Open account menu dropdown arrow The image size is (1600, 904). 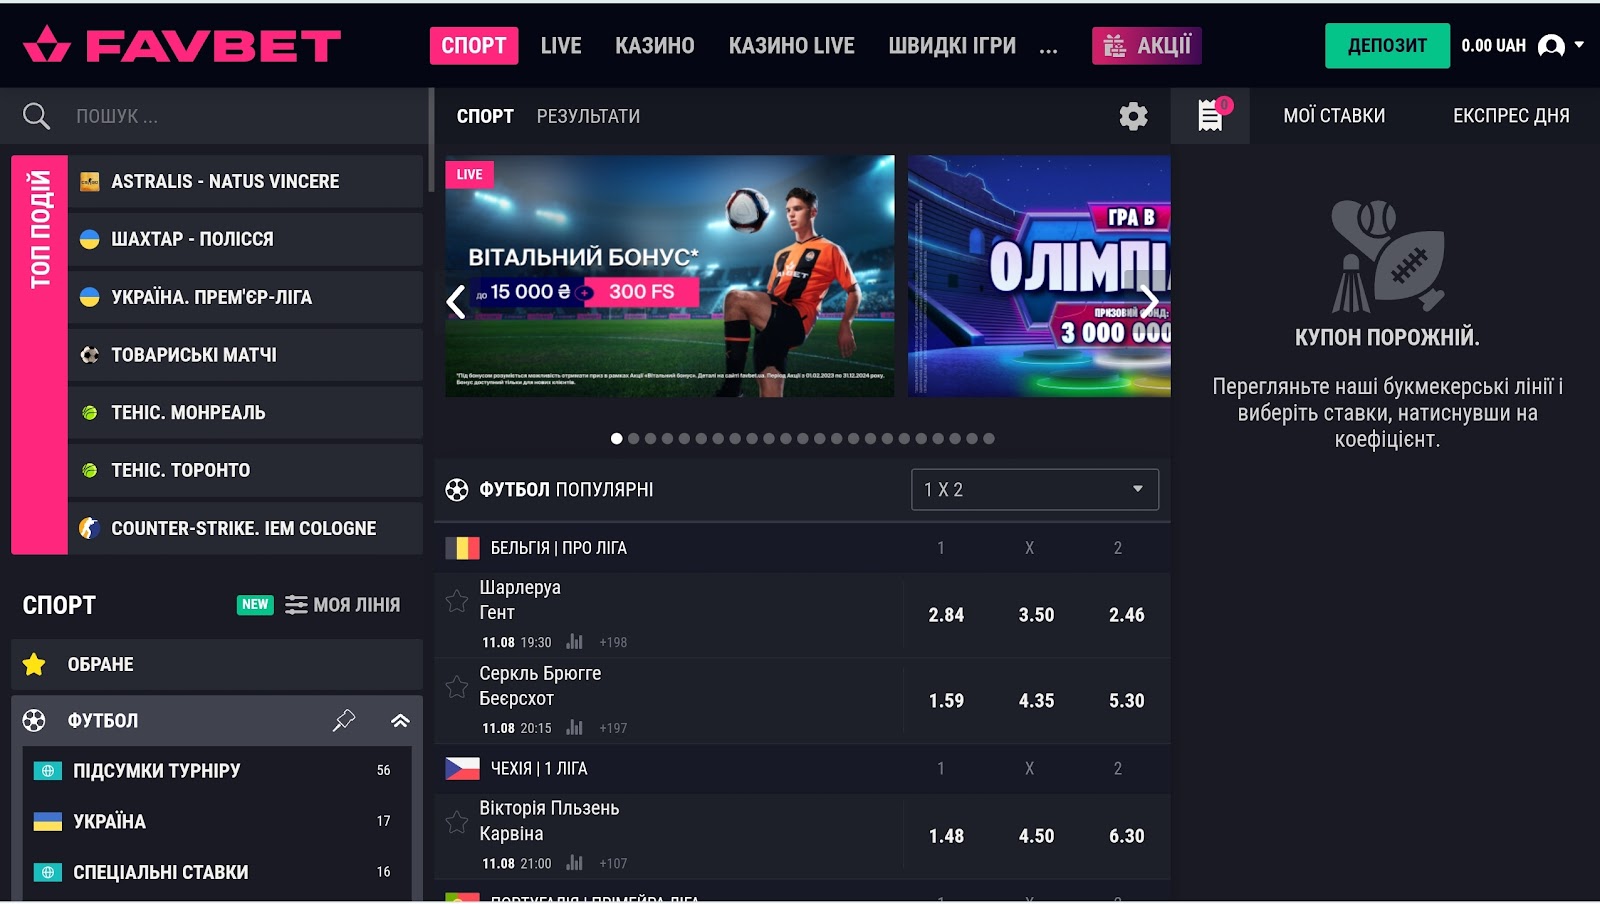pos(1579,45)
